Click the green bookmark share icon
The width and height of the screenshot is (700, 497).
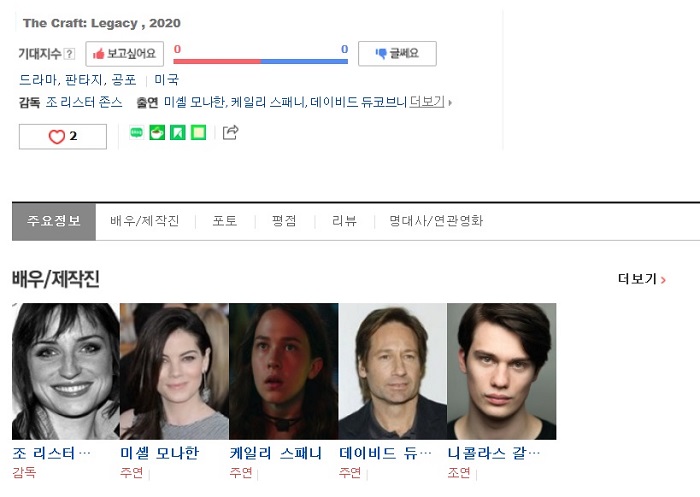[178, 132]
